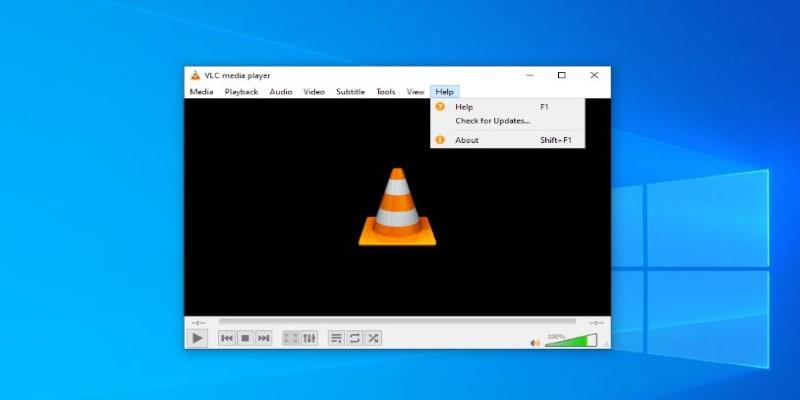Open the Subtitle menu
The width and height of the screenshot is (800, 400).
click(350, 92)
